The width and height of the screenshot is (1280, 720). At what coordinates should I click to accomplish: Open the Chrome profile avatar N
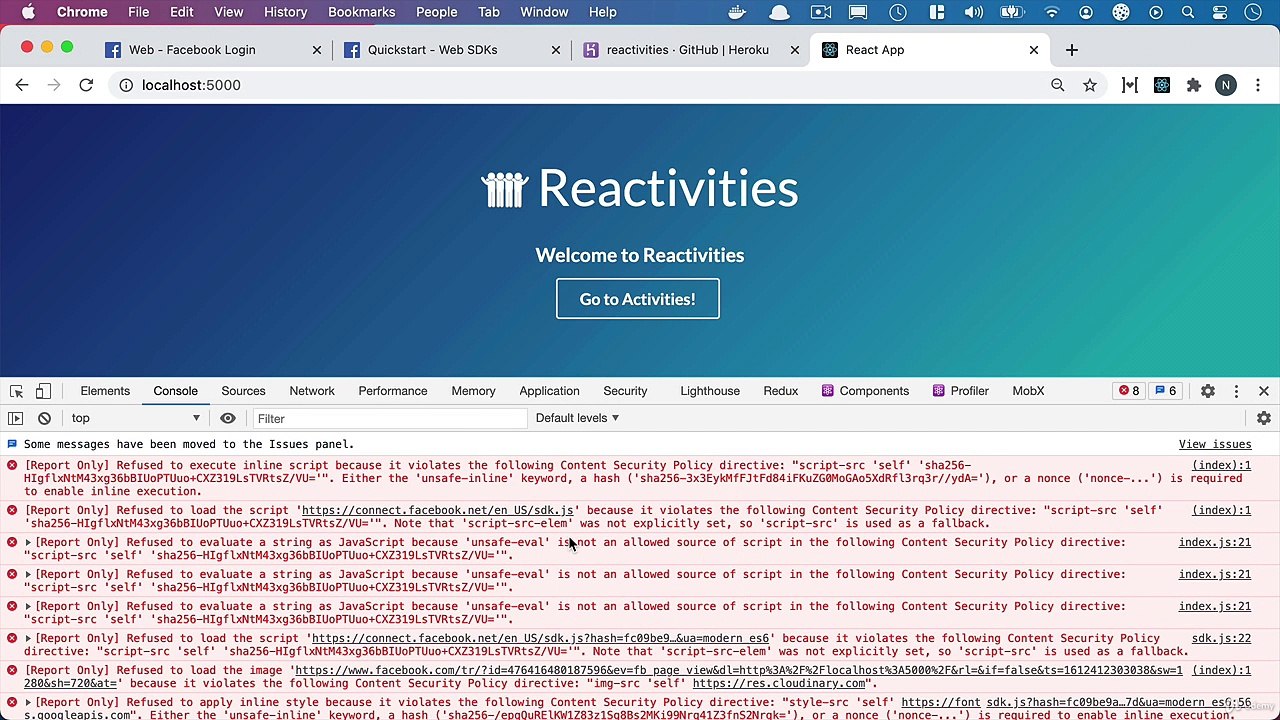1225,85
